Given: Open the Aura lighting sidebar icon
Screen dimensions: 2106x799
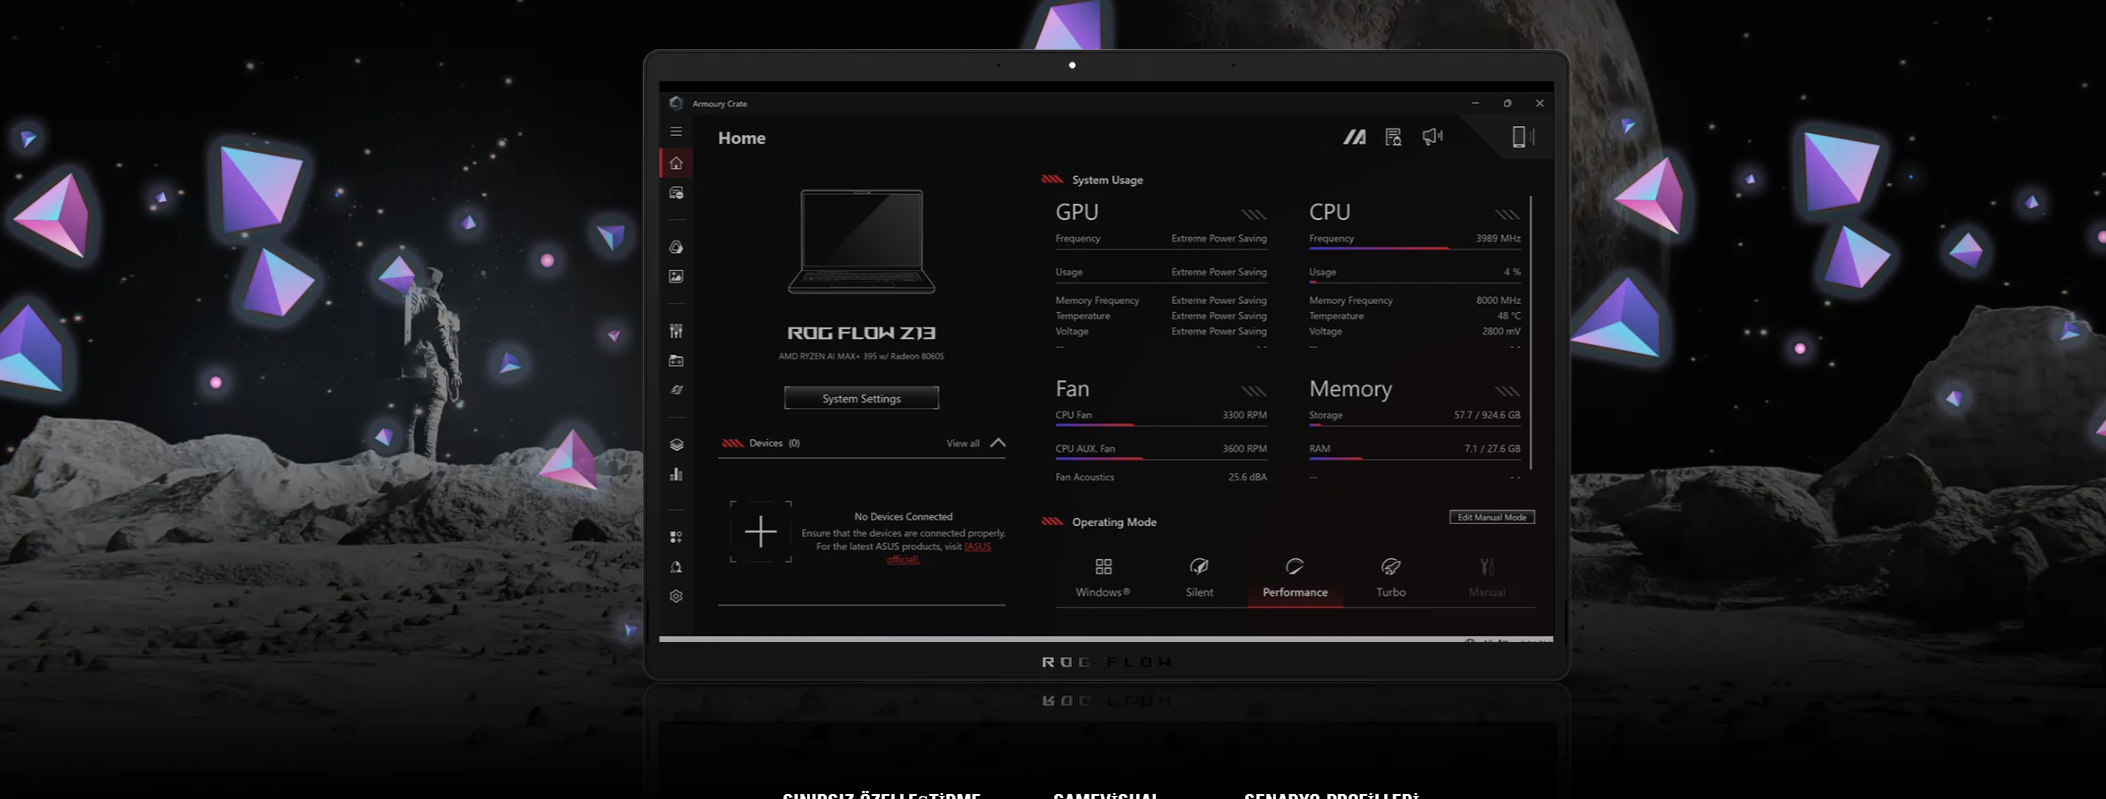Looking at the screenshot, I should click(676, 247).
